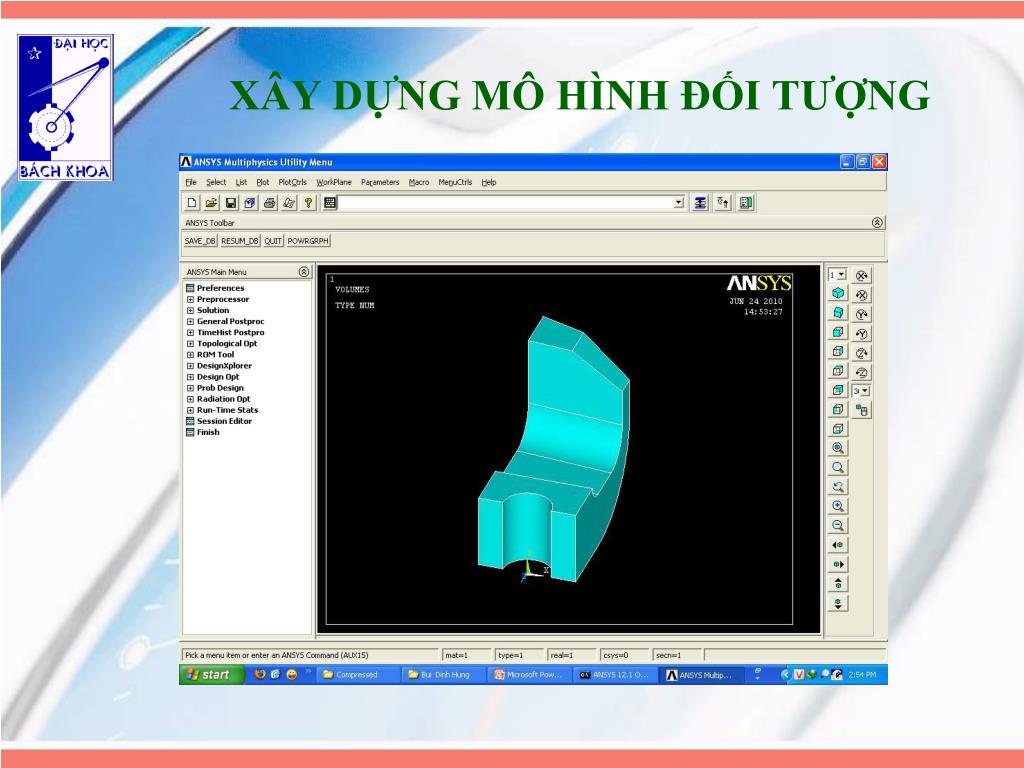Screen dimensions: 1024x768
Task: Expand the Preprocessor tree node
Action: (190, 299)
